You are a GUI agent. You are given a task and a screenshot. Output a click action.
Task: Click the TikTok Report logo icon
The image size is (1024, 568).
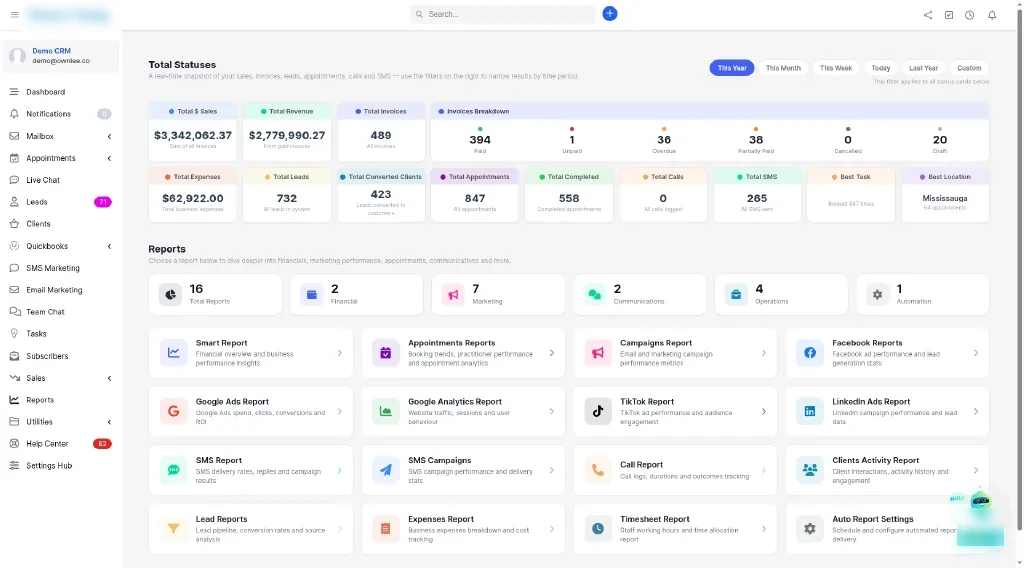click(x=598, y=411)
